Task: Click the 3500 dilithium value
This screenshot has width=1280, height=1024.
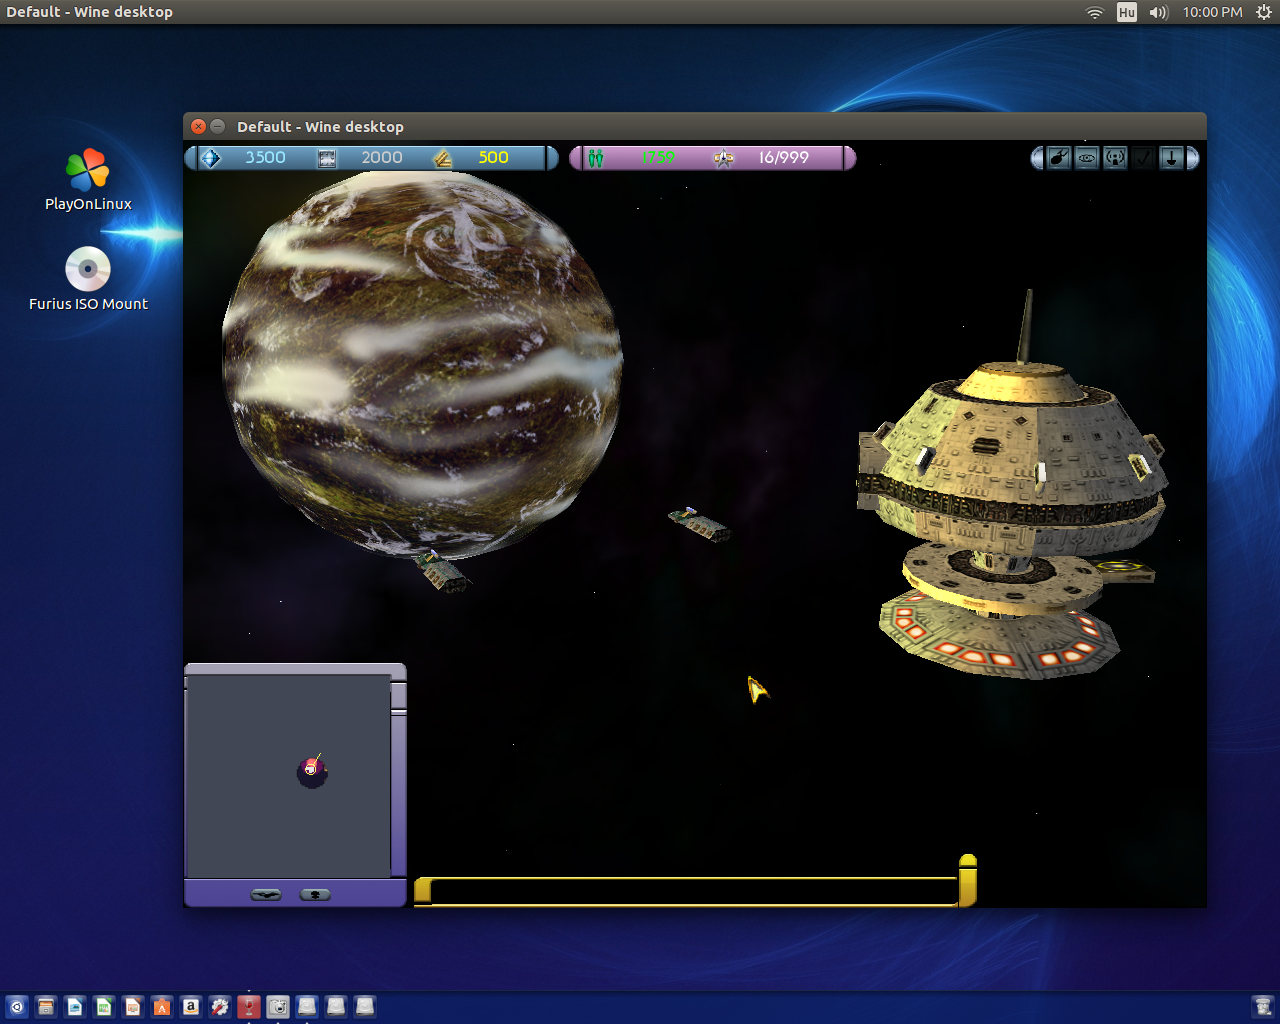Action: pos(266,158)
